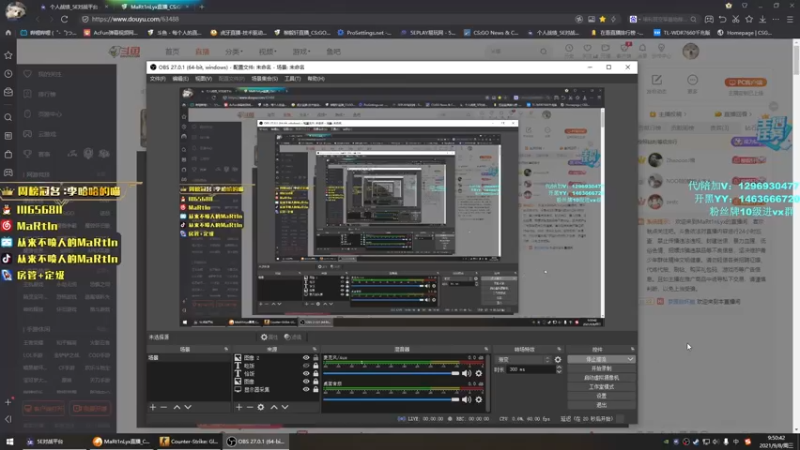Image resolution: width=800 pixels, height=450 pixels.
Task: Adjust the desktop audio volume slider
Action: tap(391, 399)
